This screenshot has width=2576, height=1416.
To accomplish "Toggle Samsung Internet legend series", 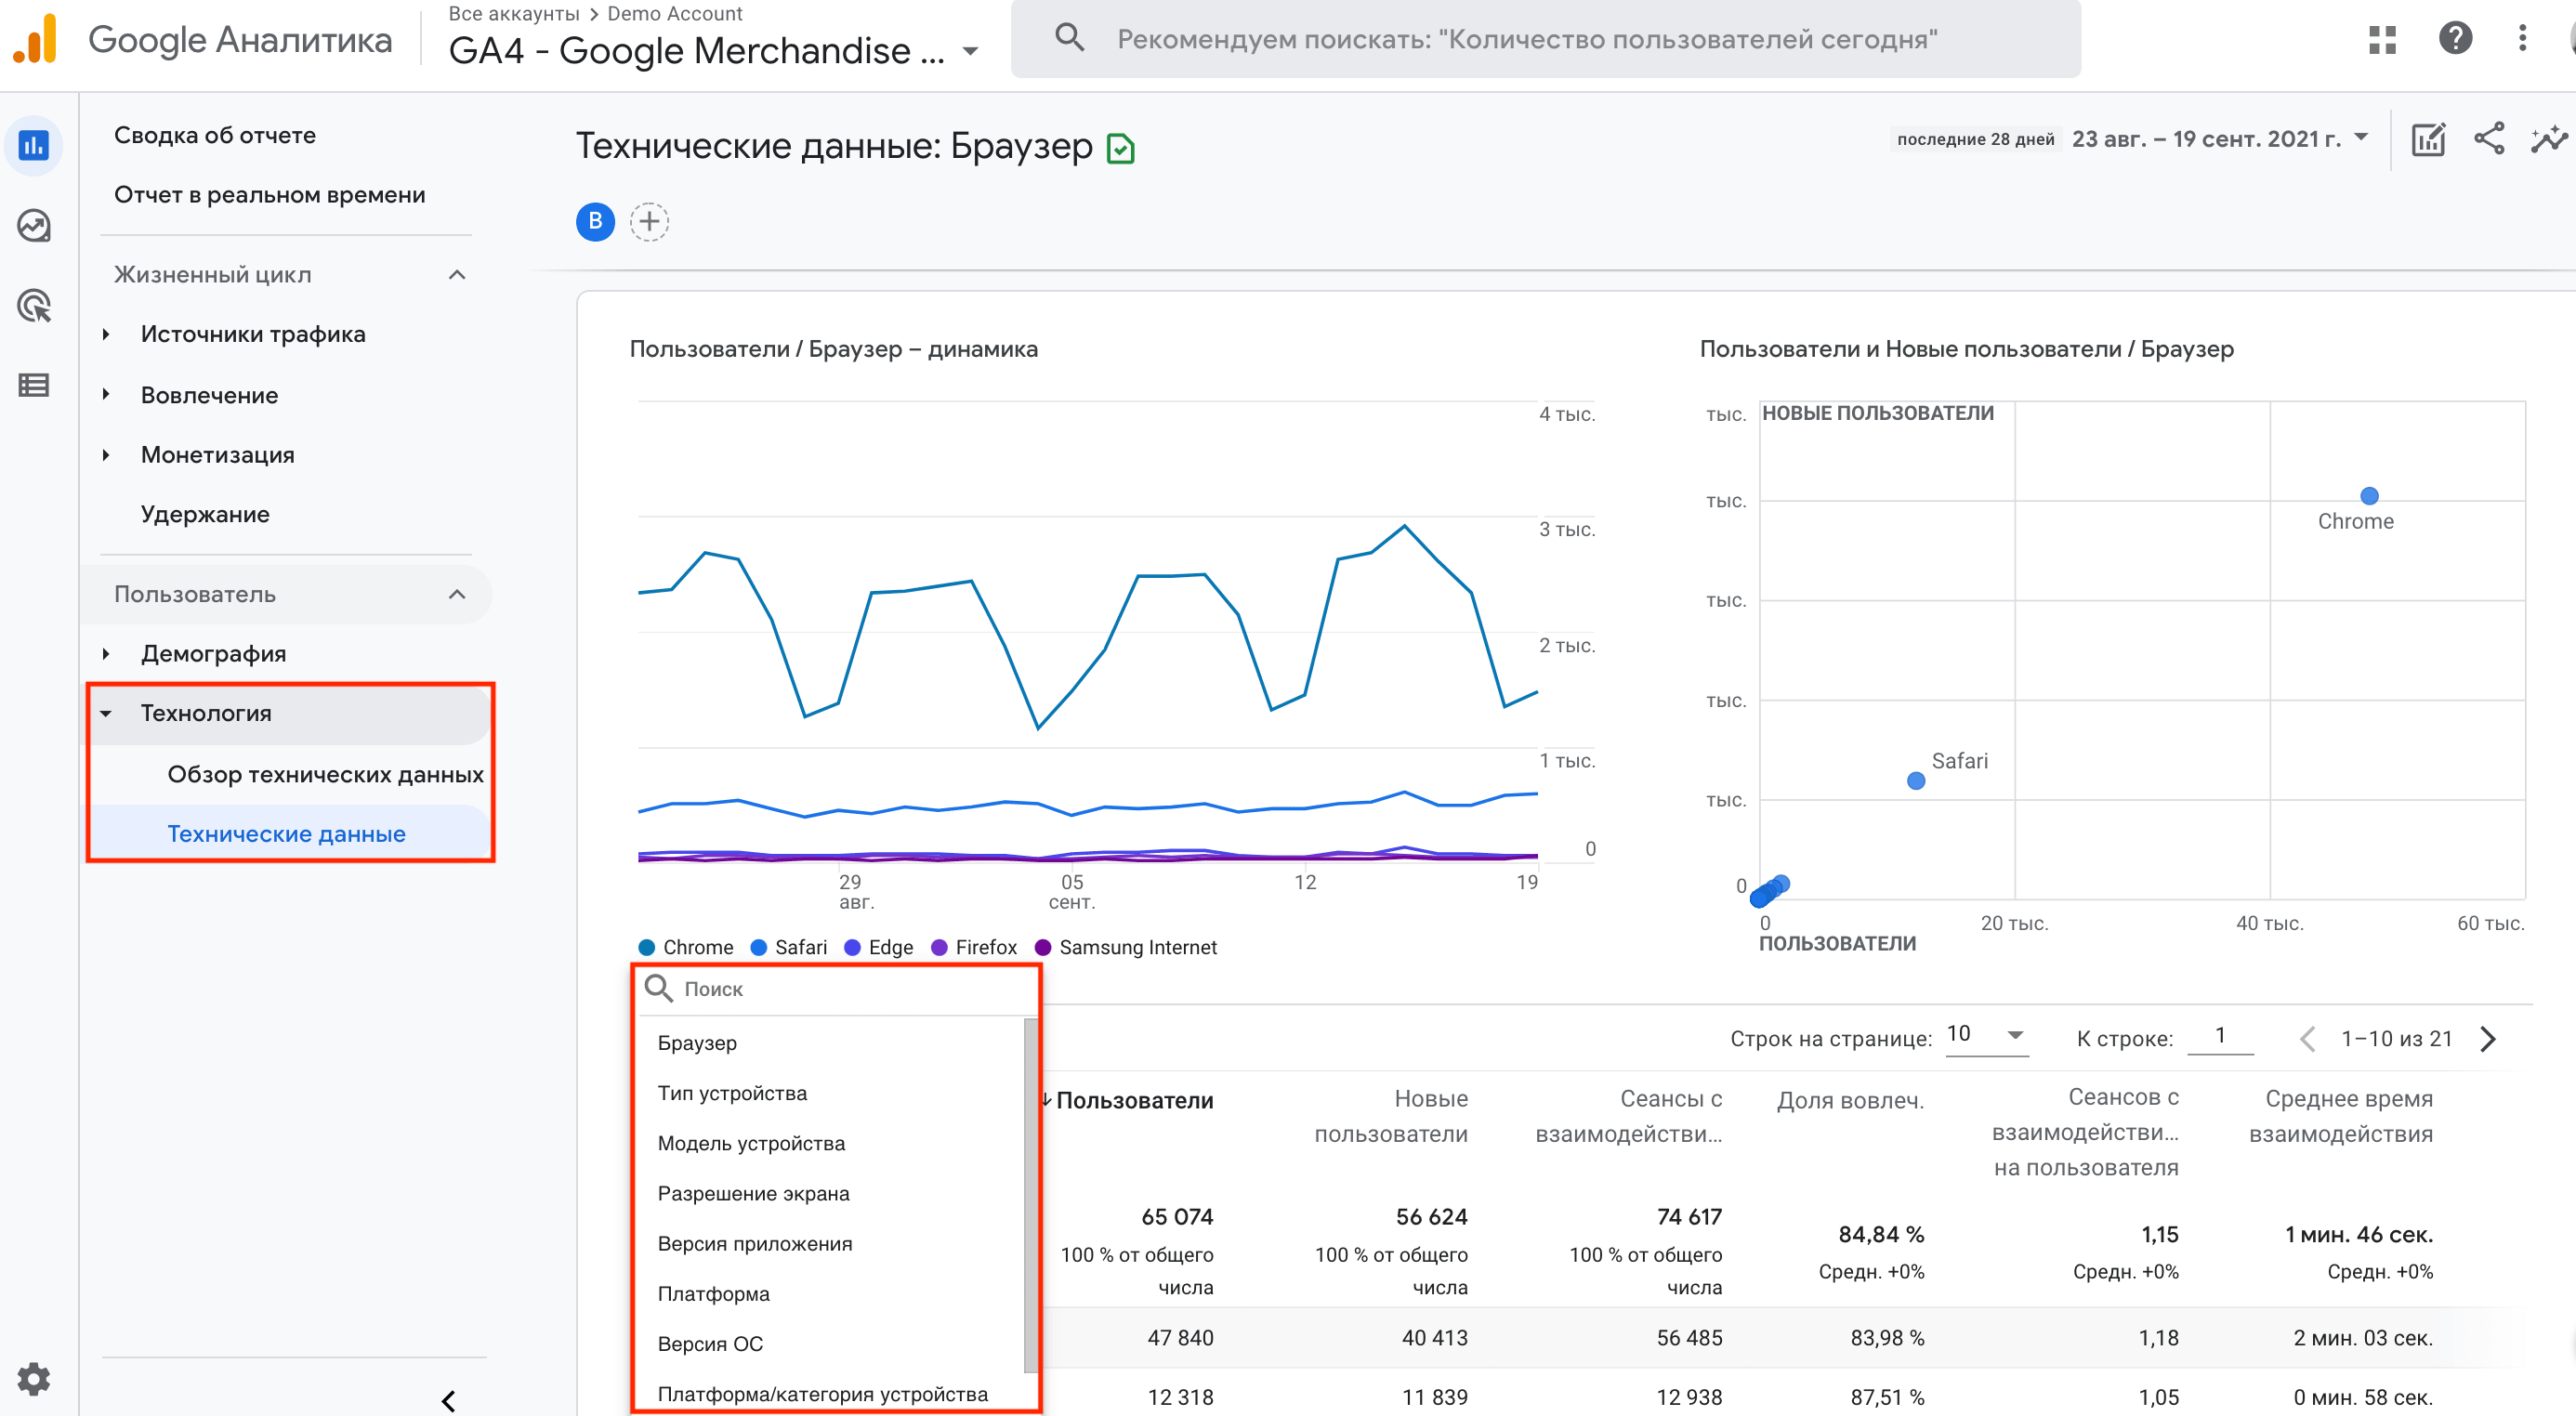I will (x=1126, y=947).
